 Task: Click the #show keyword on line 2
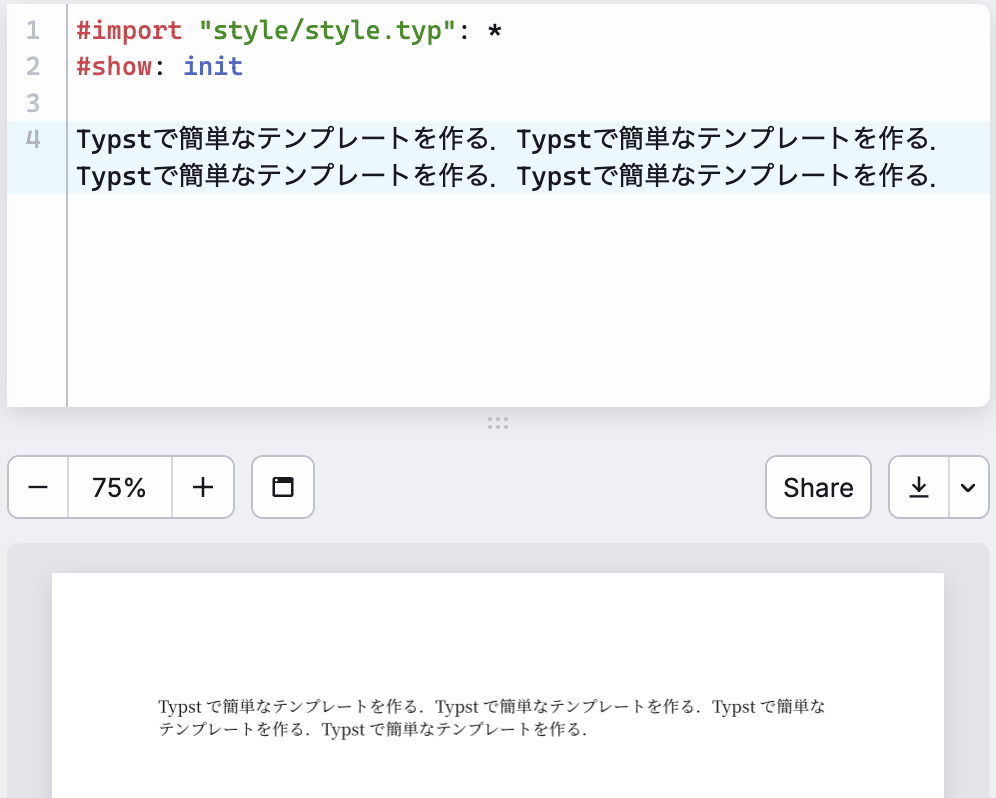pos(110,66)
